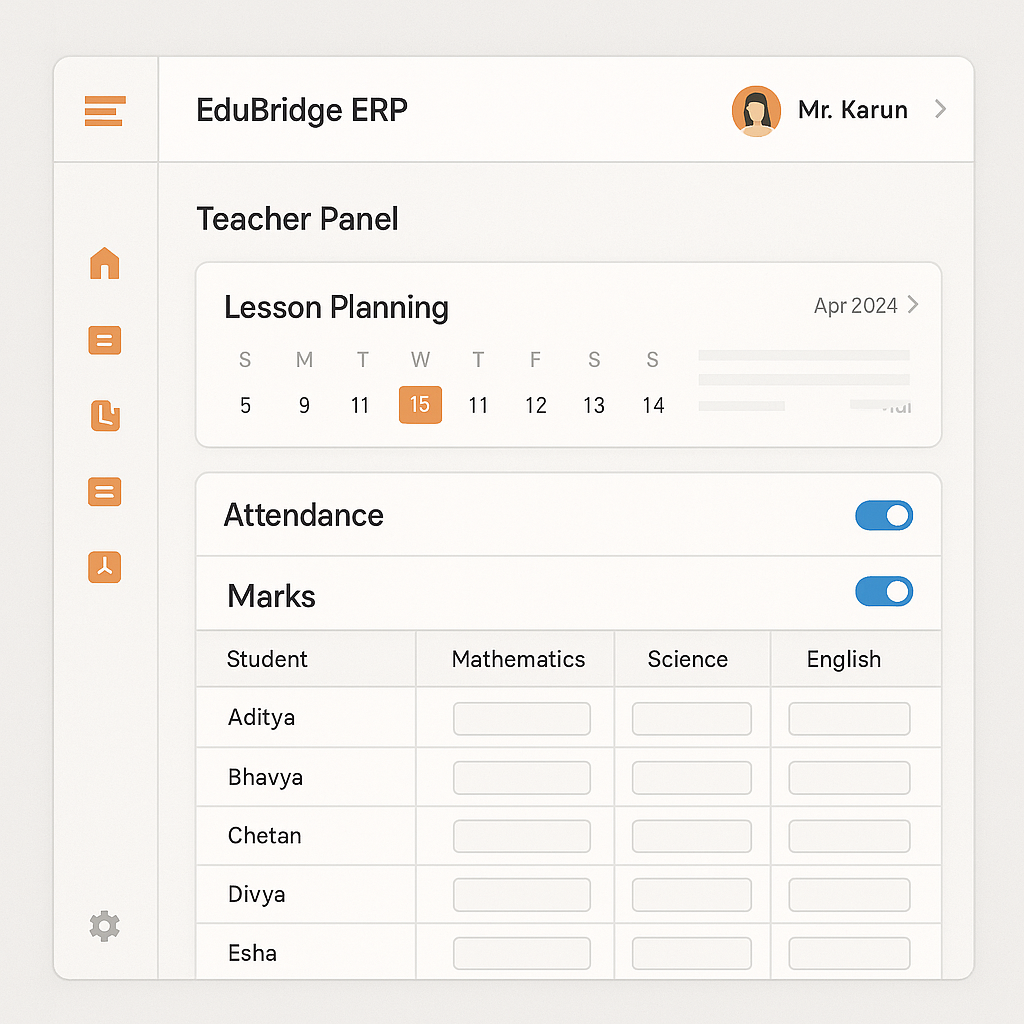
Task: Click Mr. Karun's profile avatar
Action: pyautogui.click(x=756, y=111)
